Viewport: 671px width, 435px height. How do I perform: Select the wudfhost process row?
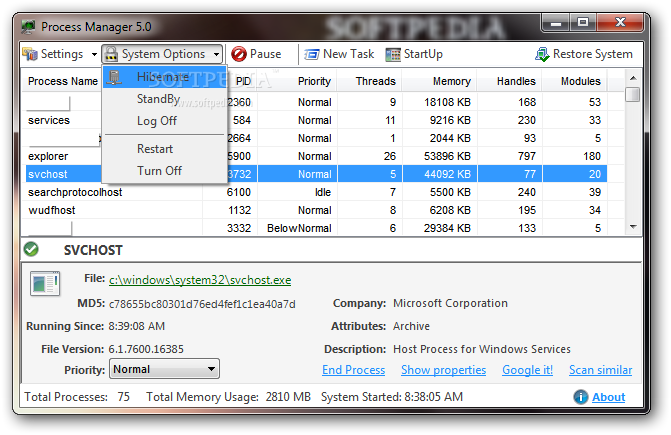[317, 210]
